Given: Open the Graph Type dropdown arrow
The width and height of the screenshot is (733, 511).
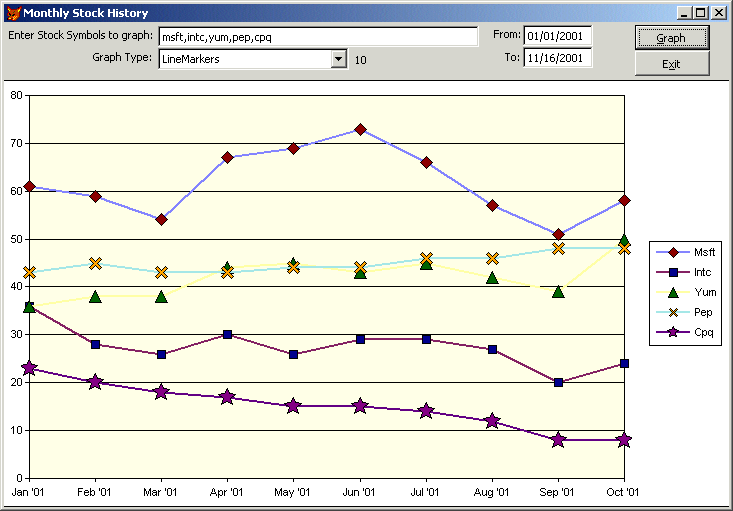Looking at the screenshot, I should tap(338, 59).
